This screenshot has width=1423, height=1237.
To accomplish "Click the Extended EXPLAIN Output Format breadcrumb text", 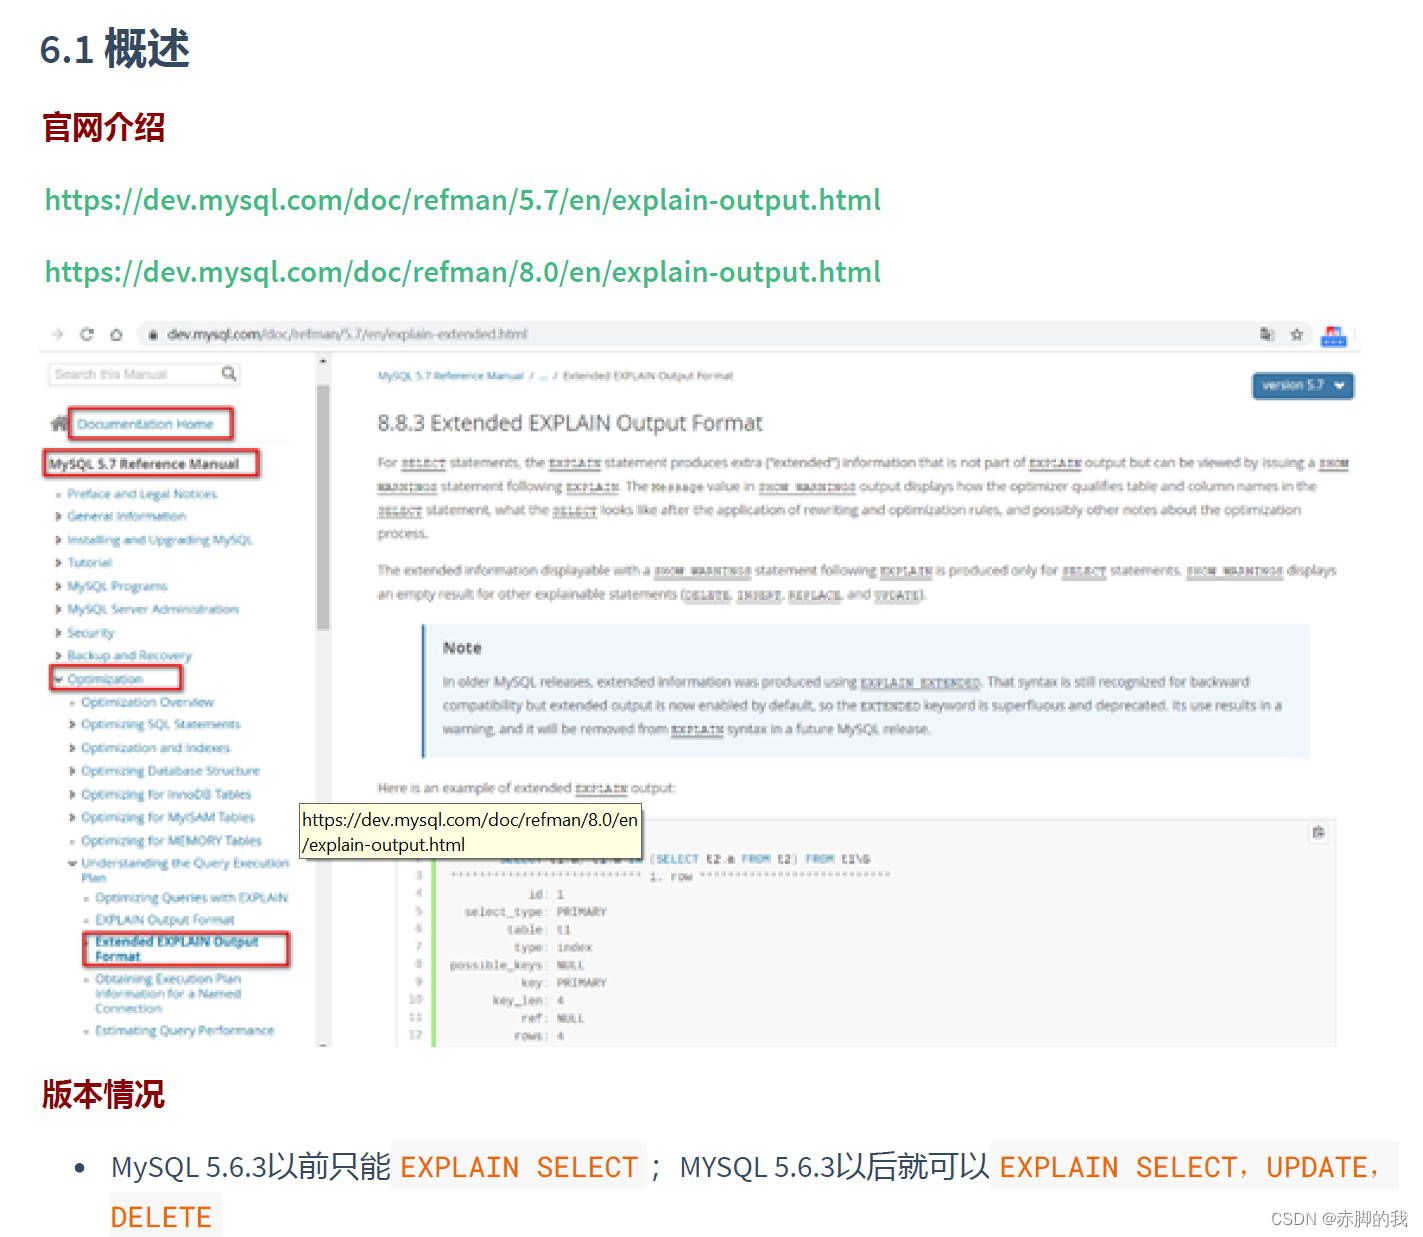I will pos(648,376).
